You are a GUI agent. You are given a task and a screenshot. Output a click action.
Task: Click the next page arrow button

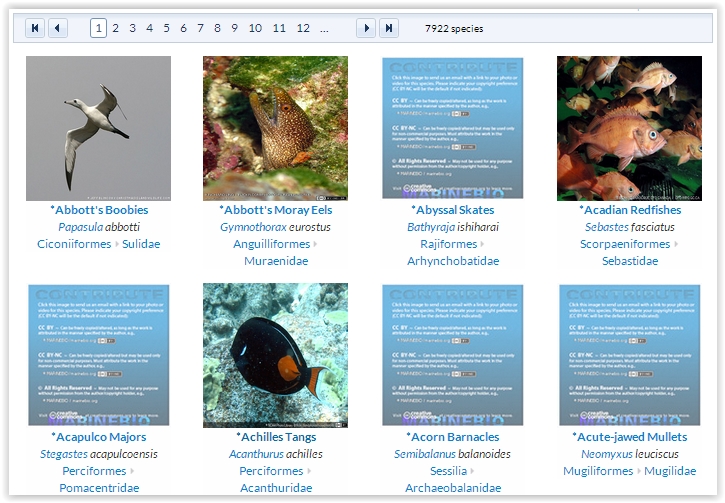click(366, 28)
